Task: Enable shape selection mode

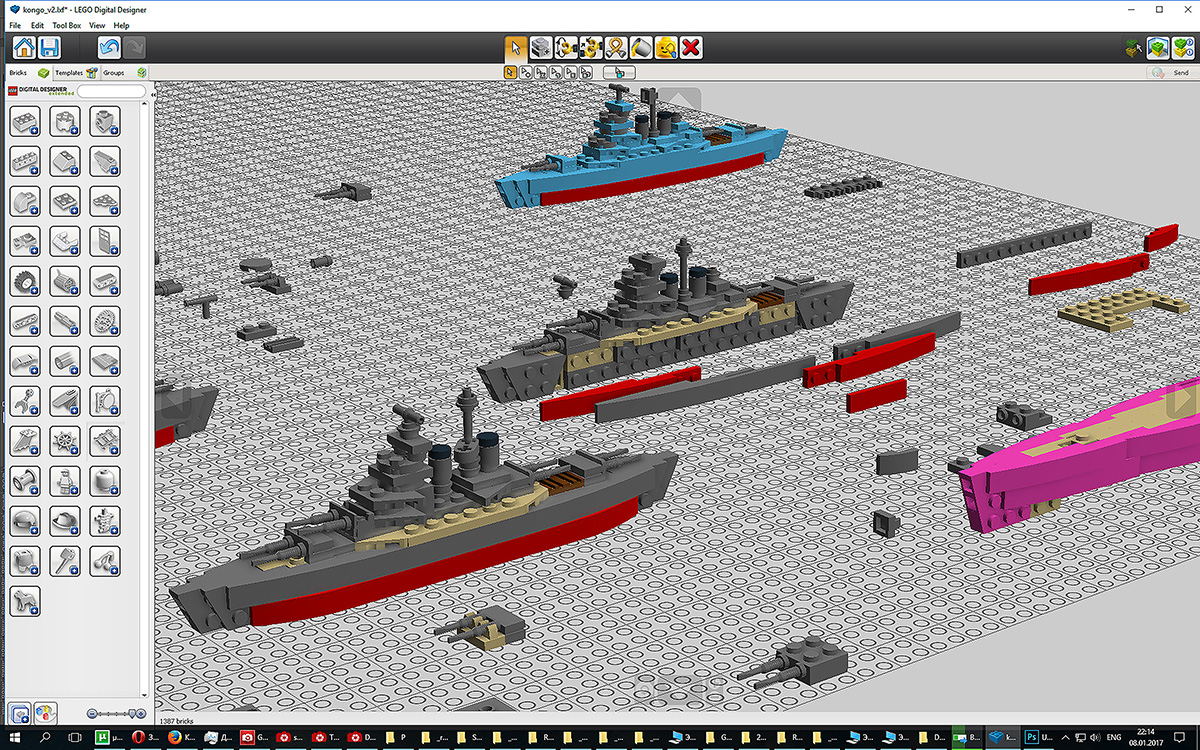Action: pos(571,72)
